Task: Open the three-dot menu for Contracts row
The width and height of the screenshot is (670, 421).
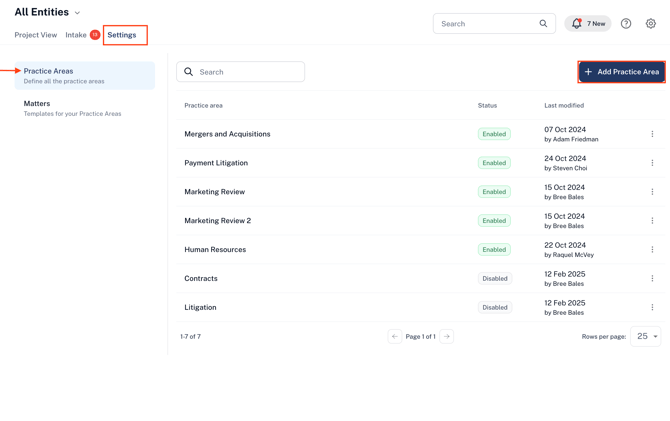Action: (x=652, y=278)
